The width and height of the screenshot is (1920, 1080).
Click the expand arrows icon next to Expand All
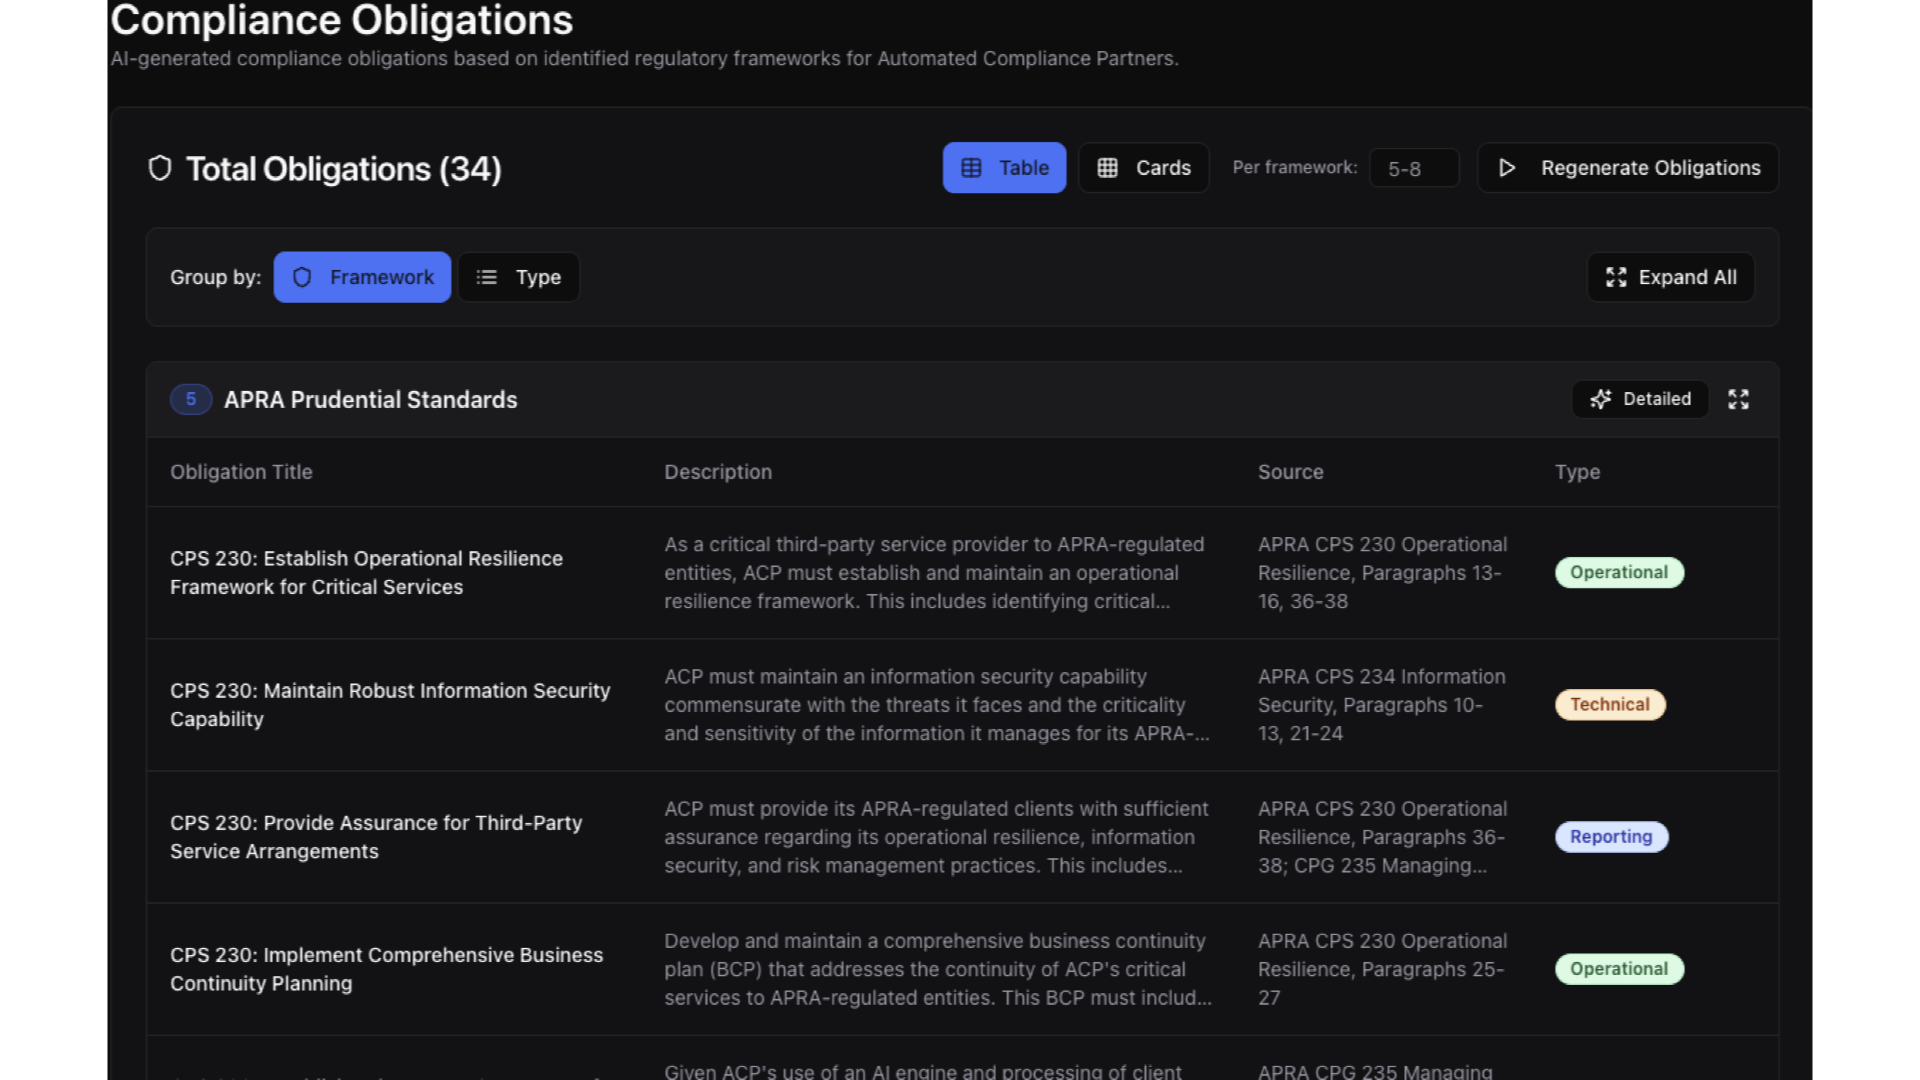tap(1617, 277)
